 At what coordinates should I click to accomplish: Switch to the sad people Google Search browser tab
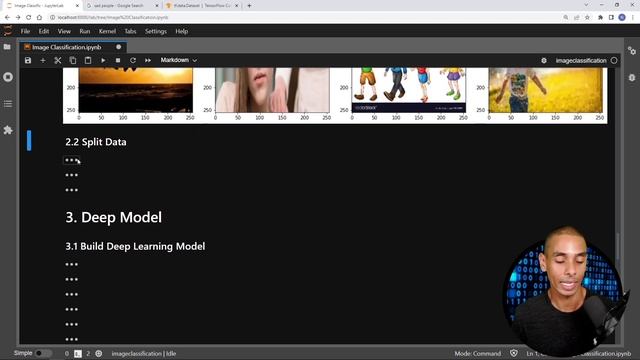(122, 6)
